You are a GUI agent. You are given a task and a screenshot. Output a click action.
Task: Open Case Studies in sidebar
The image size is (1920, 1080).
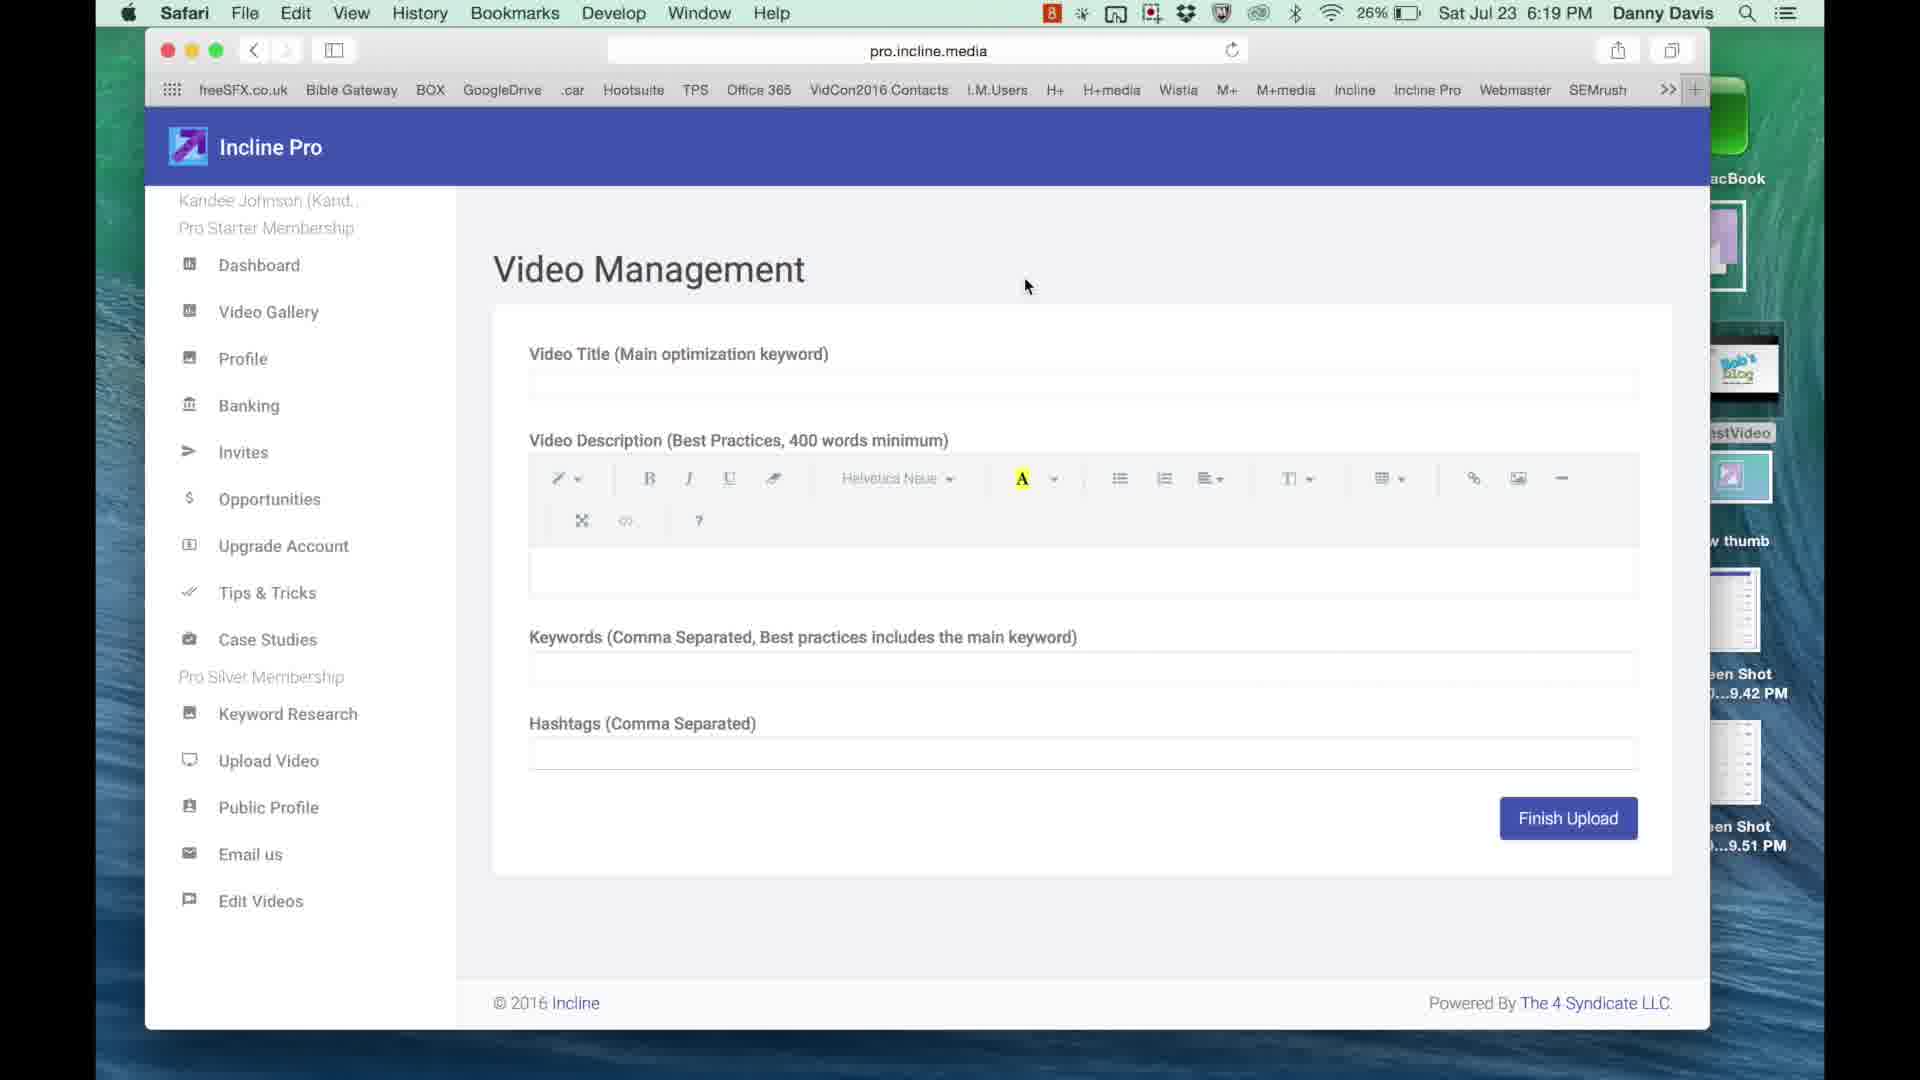click(268, 640)
